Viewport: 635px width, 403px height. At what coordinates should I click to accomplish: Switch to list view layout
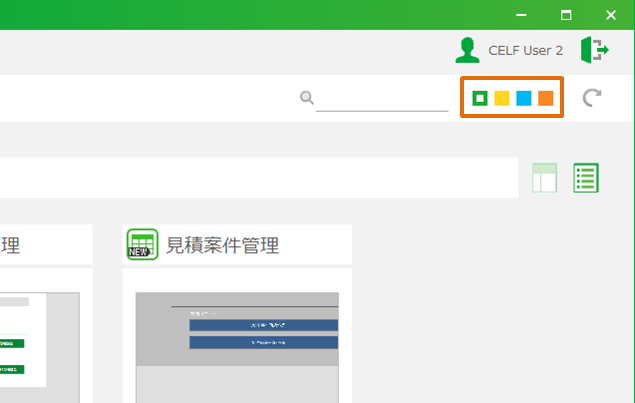pyautogui.click(x=586, y=177)
